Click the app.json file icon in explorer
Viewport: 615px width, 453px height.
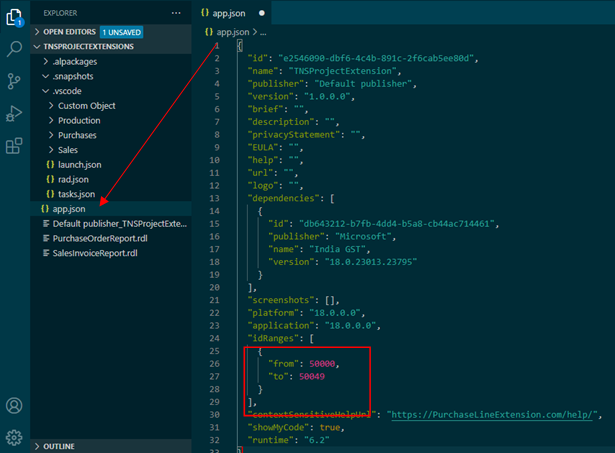click(45, 209)
